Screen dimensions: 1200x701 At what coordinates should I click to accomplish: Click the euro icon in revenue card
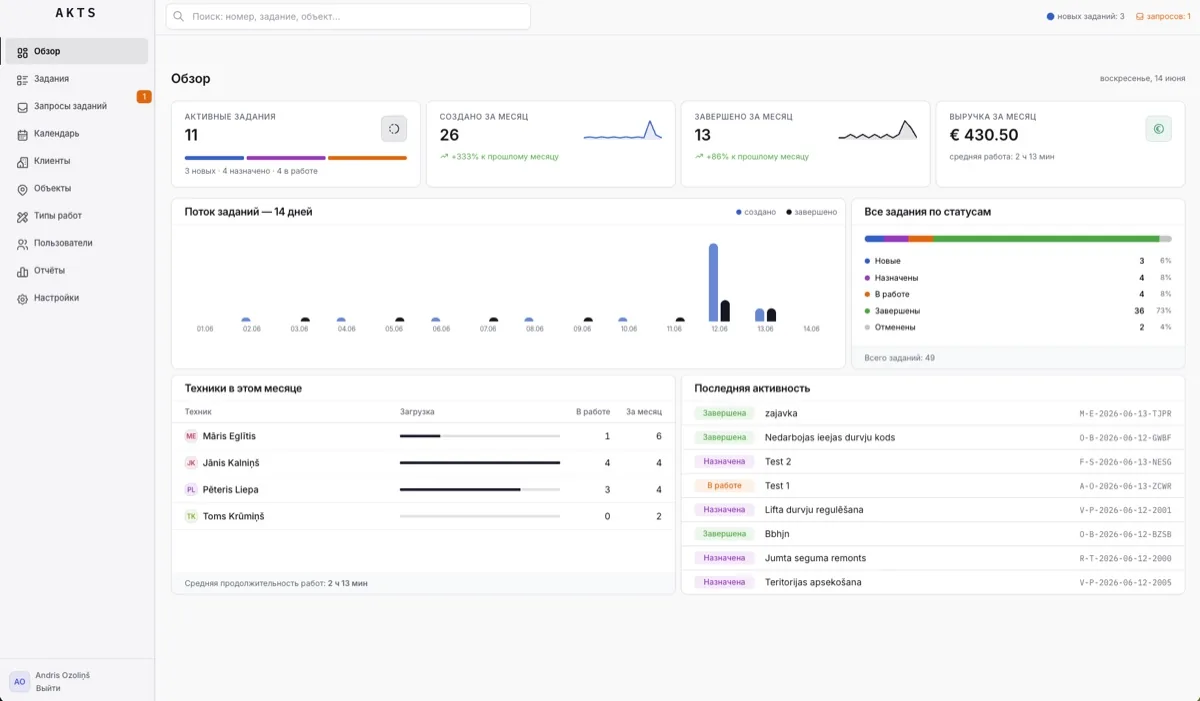pyautogui.click(x=1158, y=128)
